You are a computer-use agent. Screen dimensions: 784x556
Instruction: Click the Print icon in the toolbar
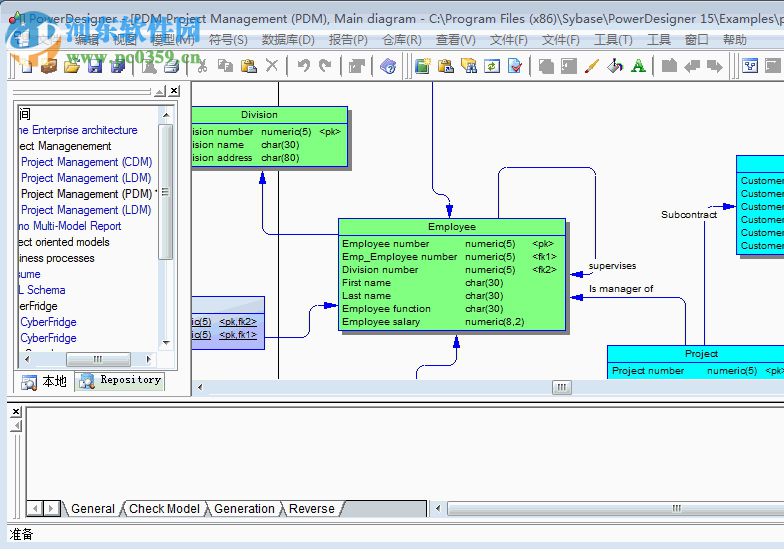(x=172, y=66)
